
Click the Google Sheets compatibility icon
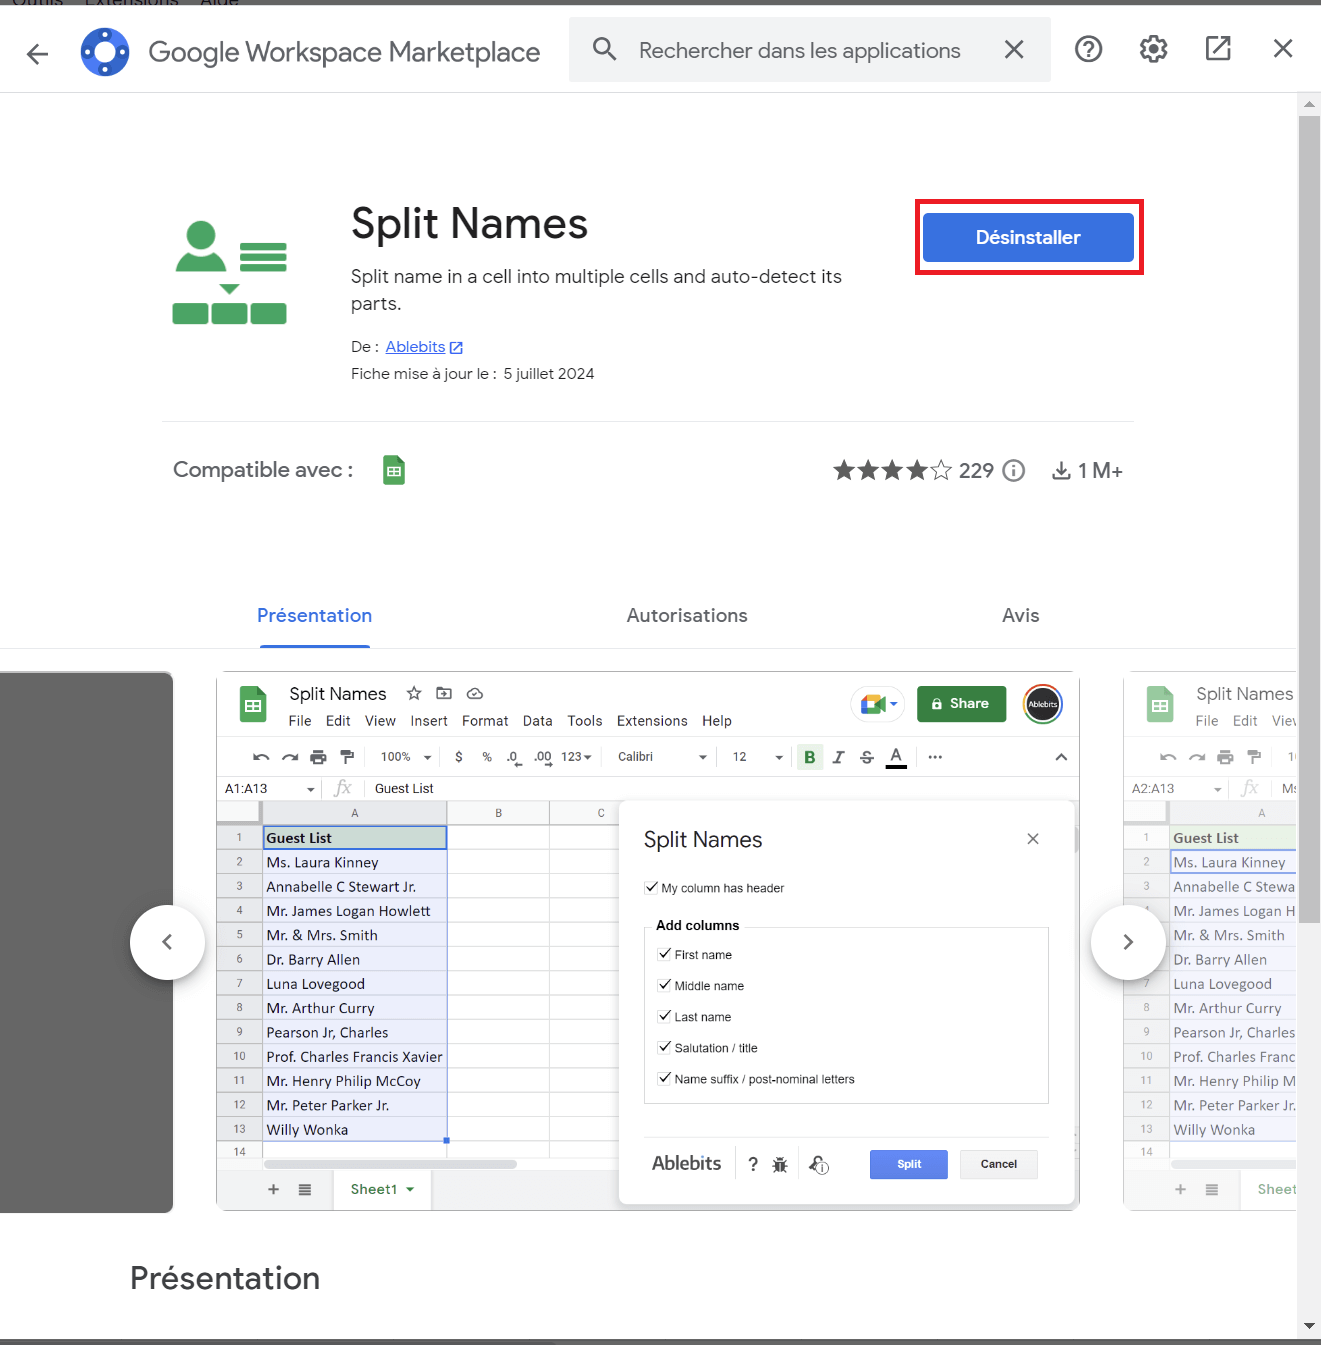[394, 470]
